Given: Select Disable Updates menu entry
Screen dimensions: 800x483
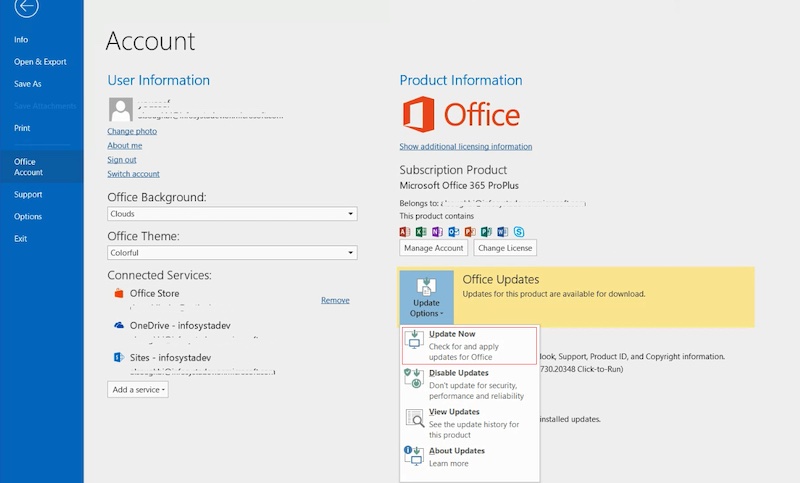Looking at the screenshot, I should click(x=469, y=384).
